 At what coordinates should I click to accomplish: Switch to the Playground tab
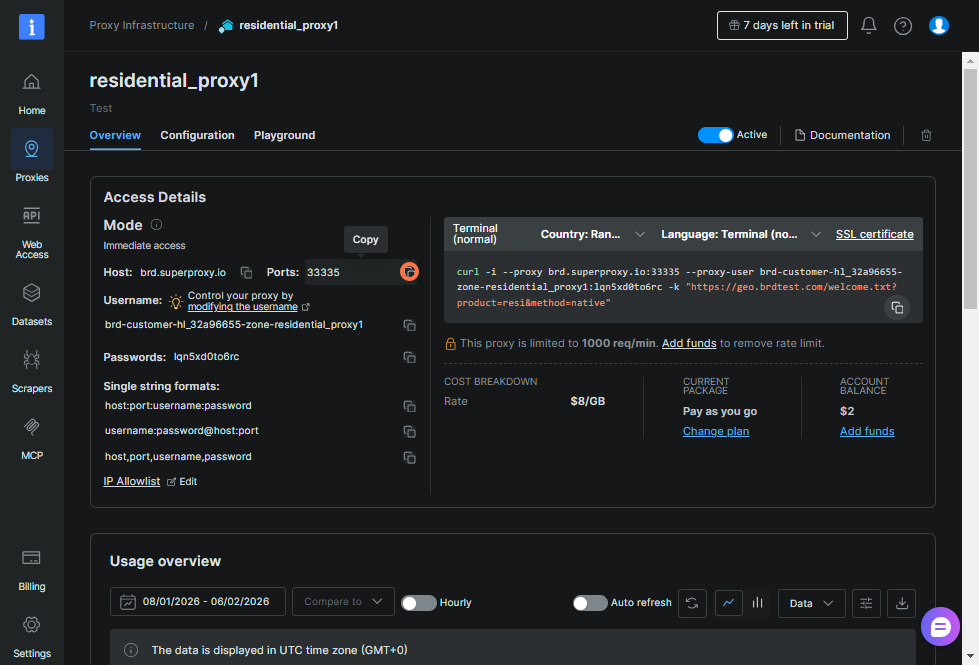[x=284, y=135]
